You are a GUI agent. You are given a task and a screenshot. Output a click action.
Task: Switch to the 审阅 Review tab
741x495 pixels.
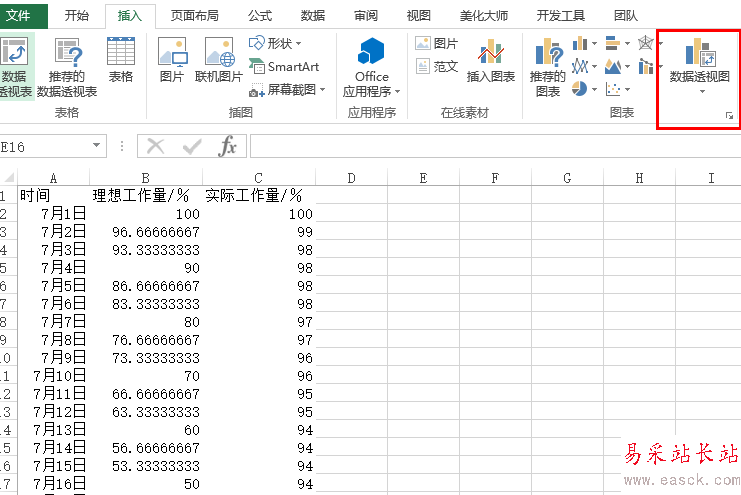coord(366,16)
